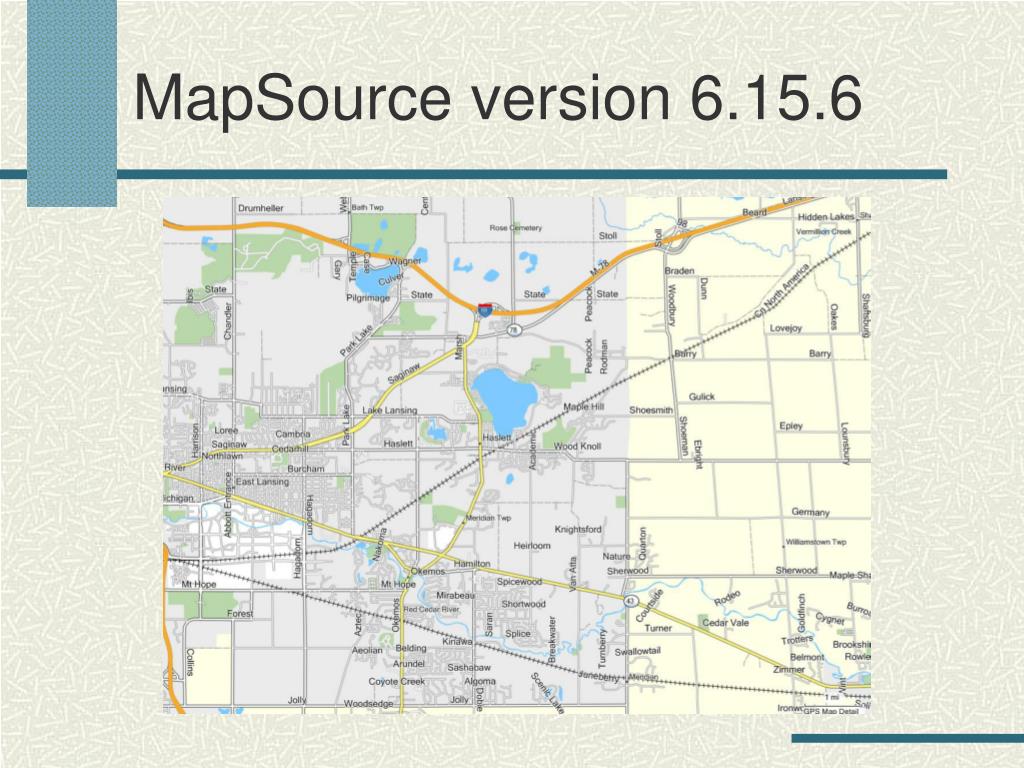Select the Rodeo street label
Viewport: 1024px width, 768px height.
pyautogui.click(x=727, y=598)
